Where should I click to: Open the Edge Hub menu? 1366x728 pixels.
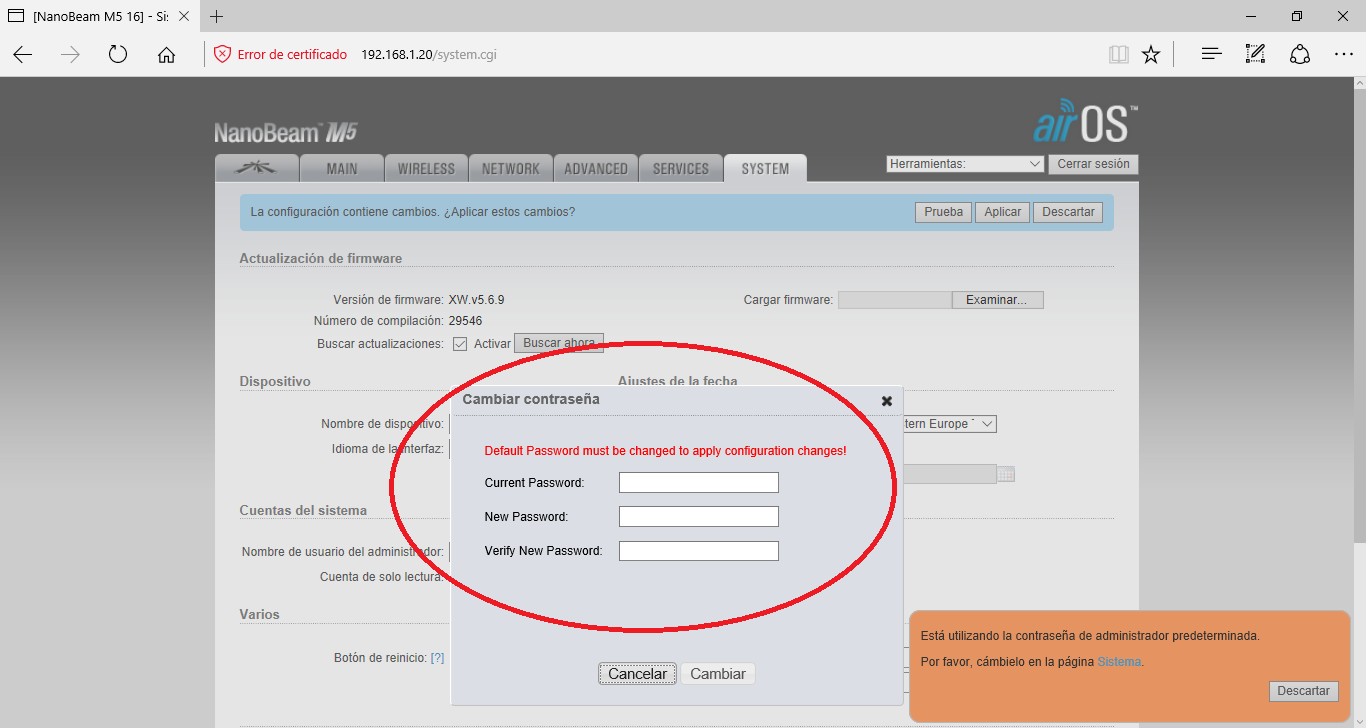click(x=1211, y=54)
